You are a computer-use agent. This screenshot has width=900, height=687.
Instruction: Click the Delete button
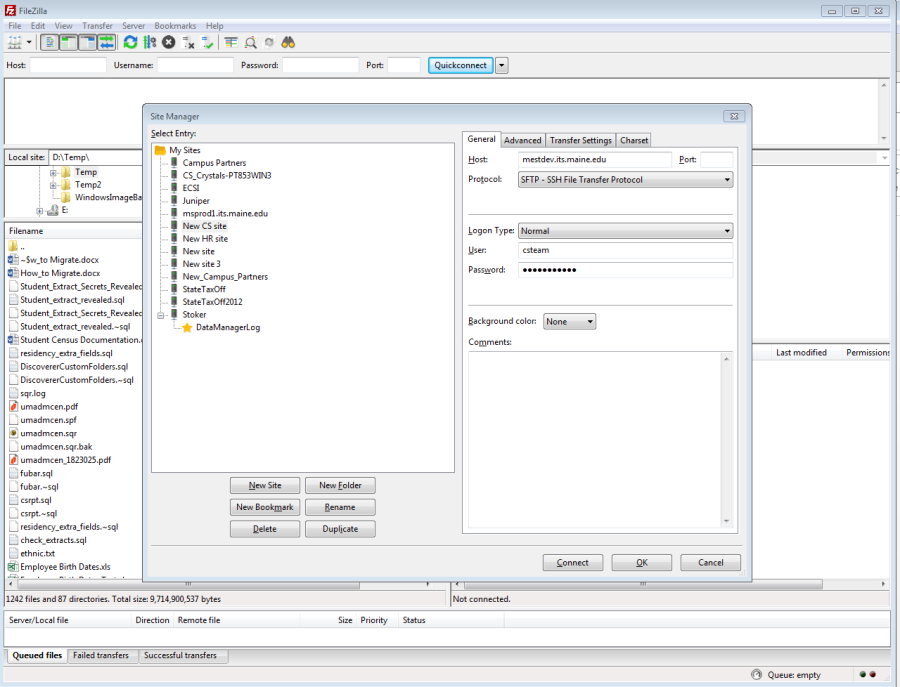click(265, 529)
